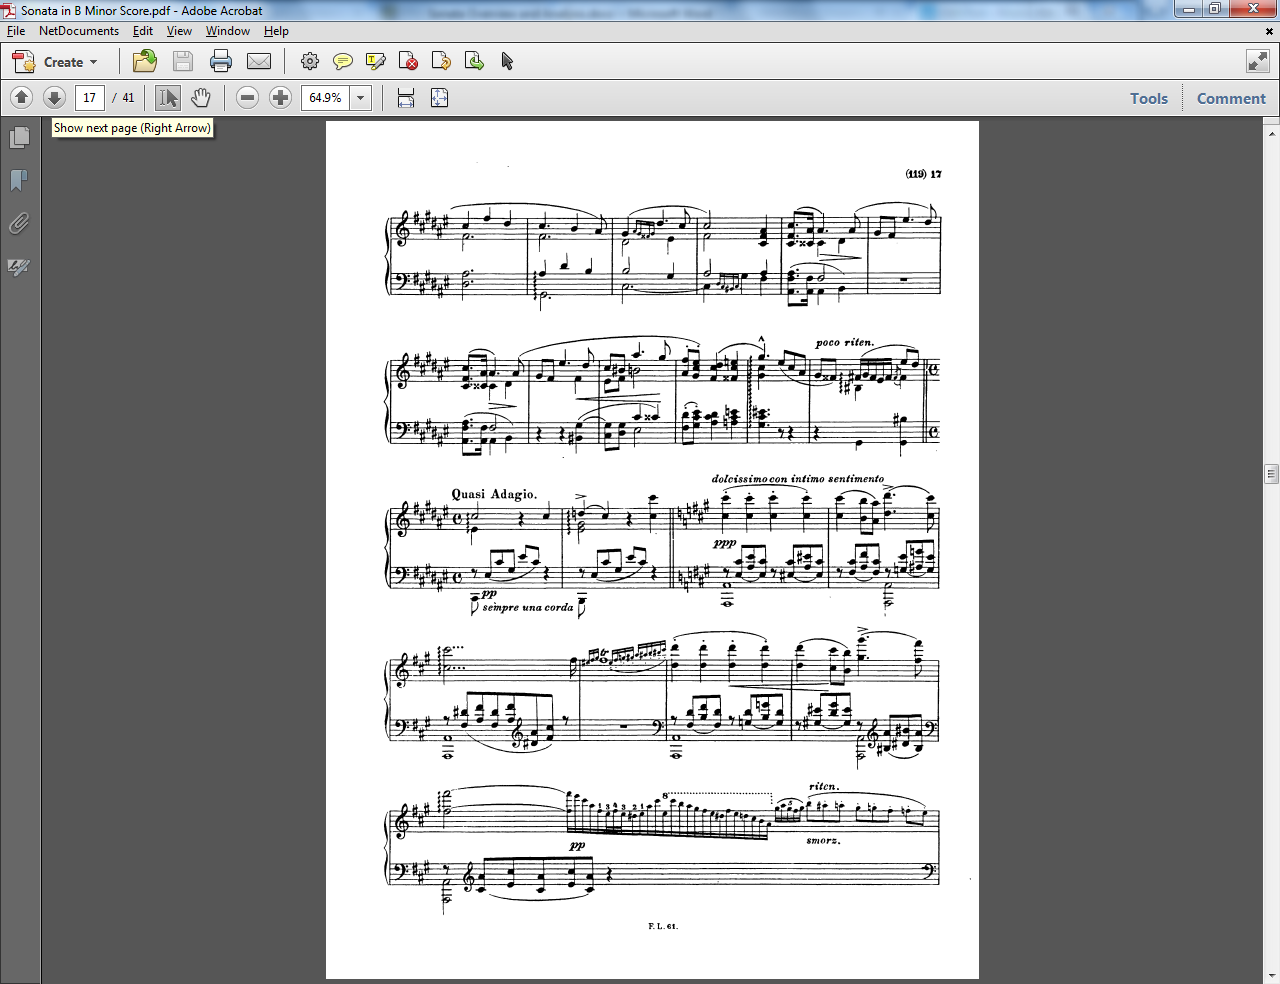Go to the previous page

(x=22, y=98)
